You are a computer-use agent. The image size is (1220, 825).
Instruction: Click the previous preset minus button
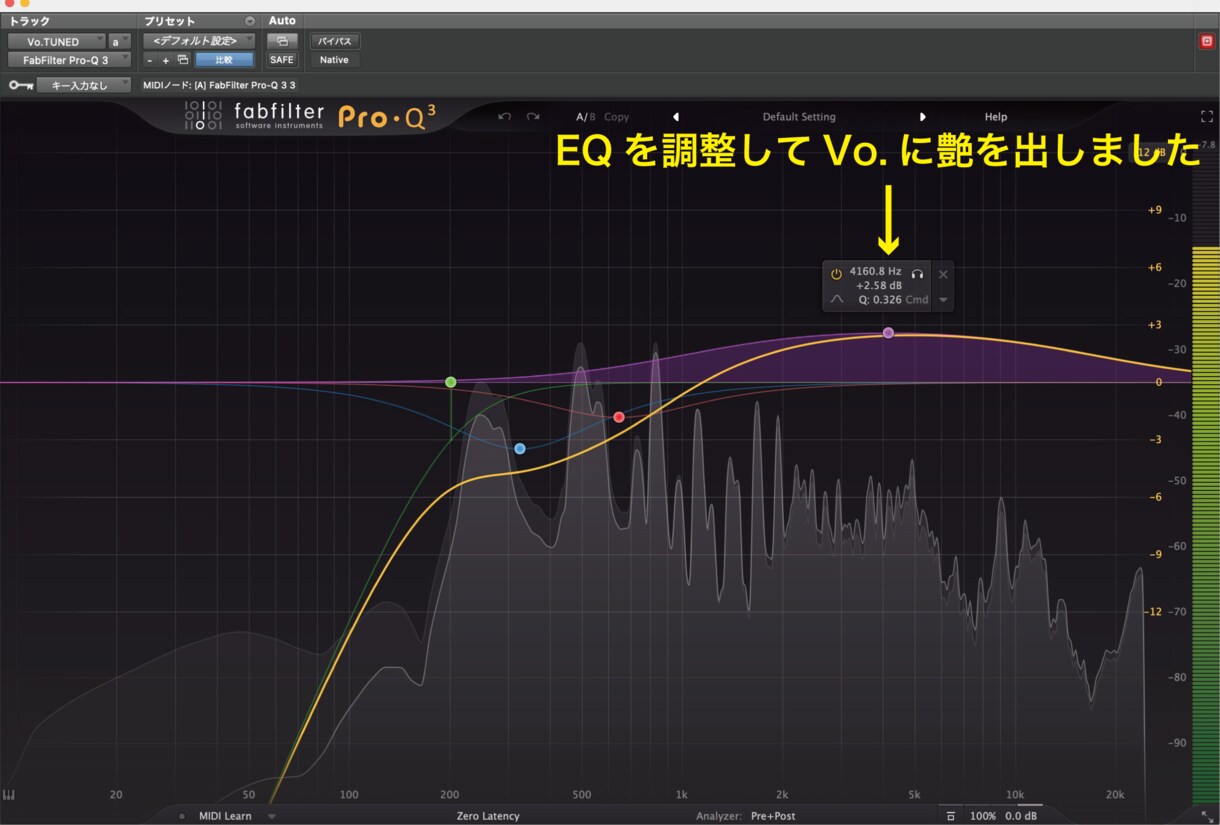coord(150,60)
